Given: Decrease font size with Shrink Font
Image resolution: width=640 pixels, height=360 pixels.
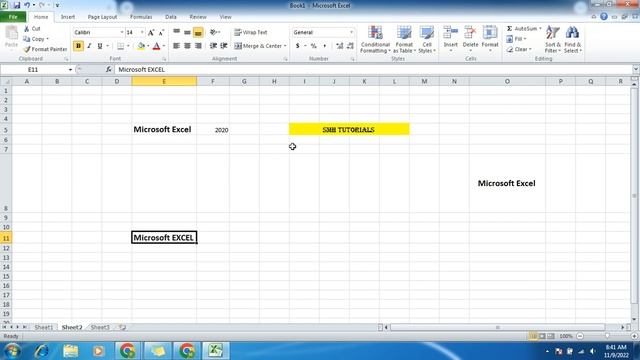Looking at the screenshot, I should point(161,32).
